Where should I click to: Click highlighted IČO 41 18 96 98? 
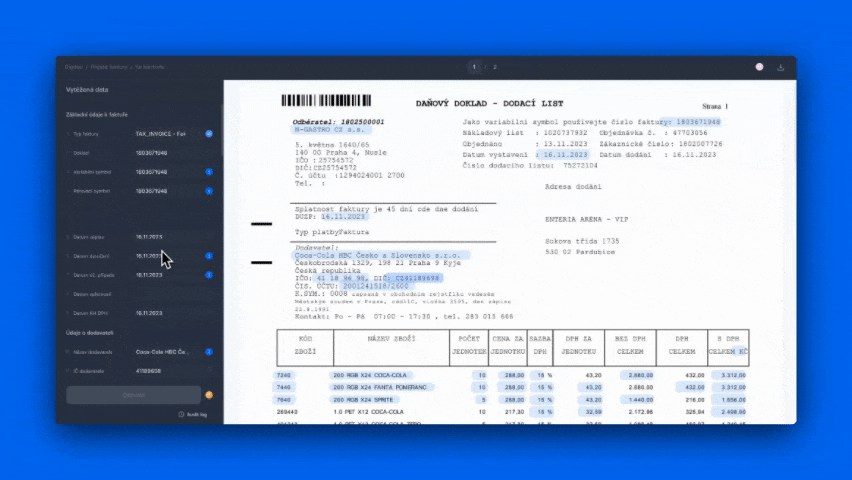[341, 278]
